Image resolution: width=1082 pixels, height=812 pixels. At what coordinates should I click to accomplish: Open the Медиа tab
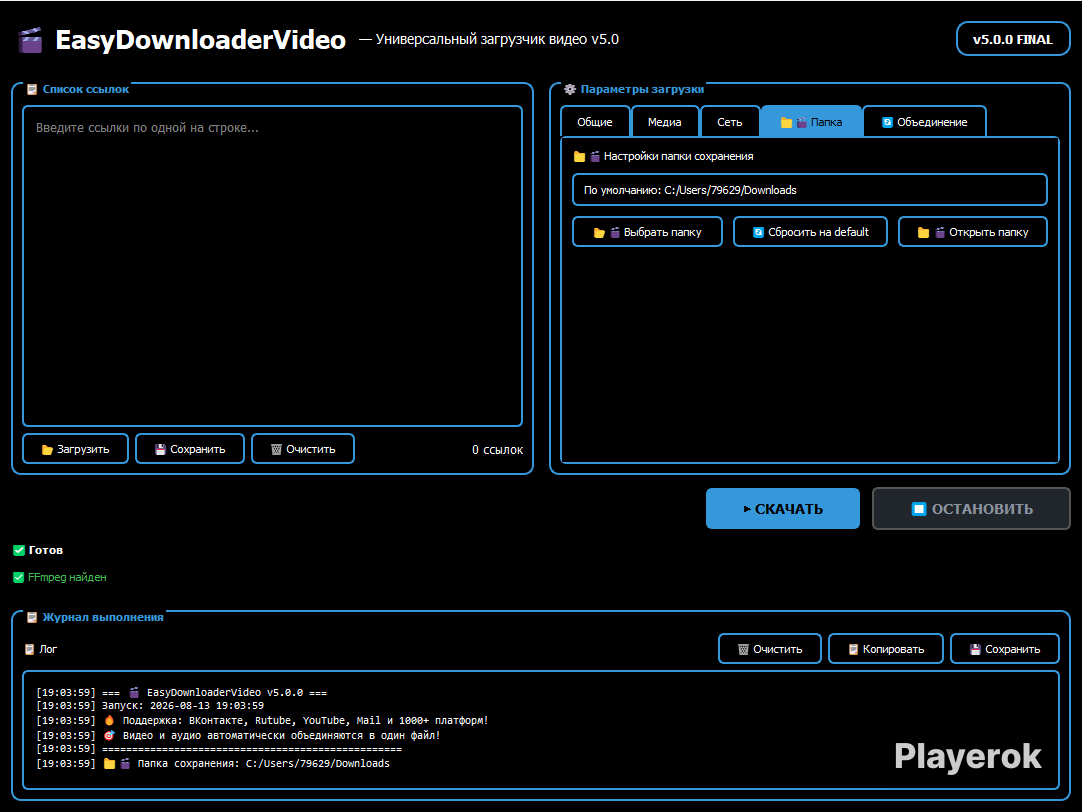[665, 122]
